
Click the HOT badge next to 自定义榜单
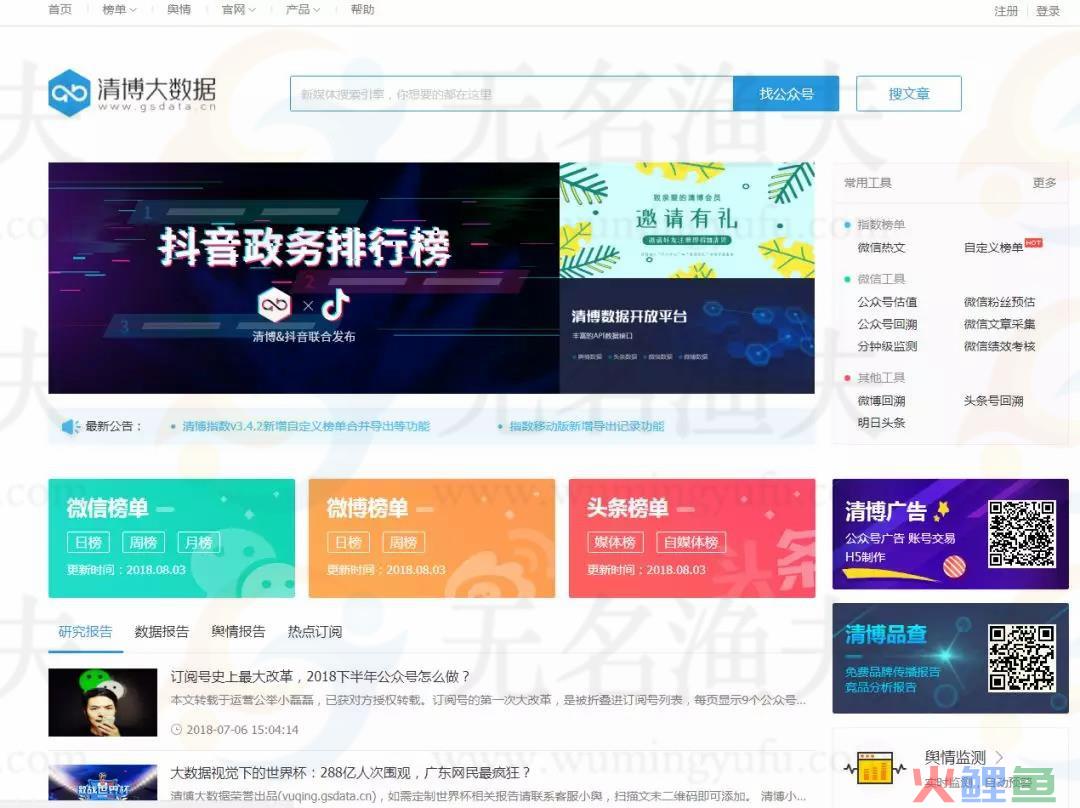click(1033, 242)
